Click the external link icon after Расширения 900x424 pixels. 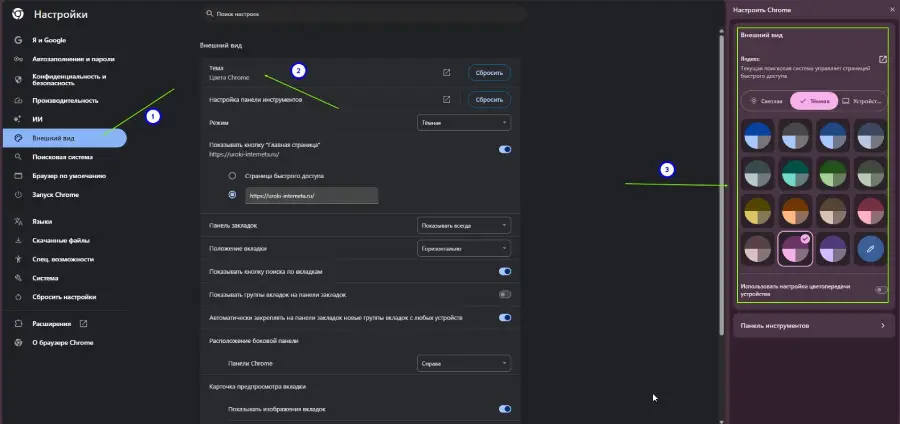tap(84, 324)
